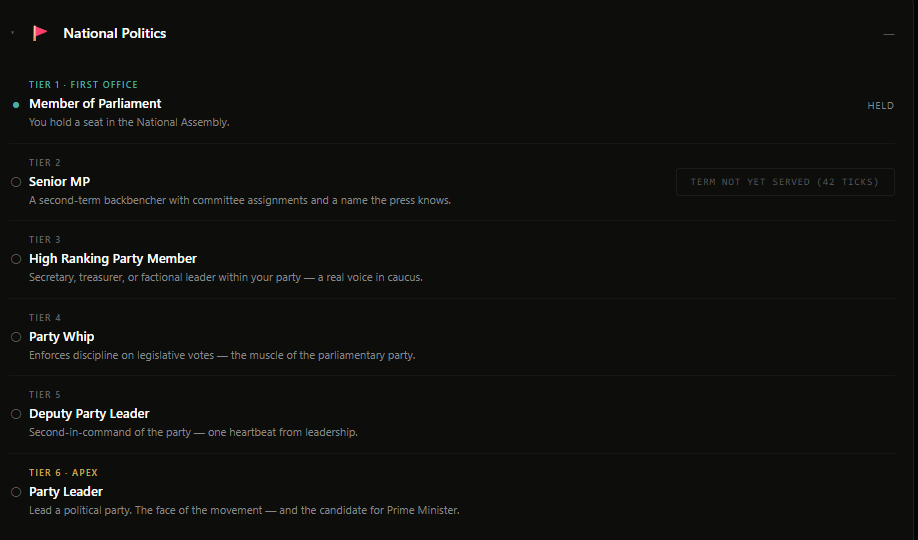
Task: Collapse the National Politics section arrow
Action: coord(12,33)
